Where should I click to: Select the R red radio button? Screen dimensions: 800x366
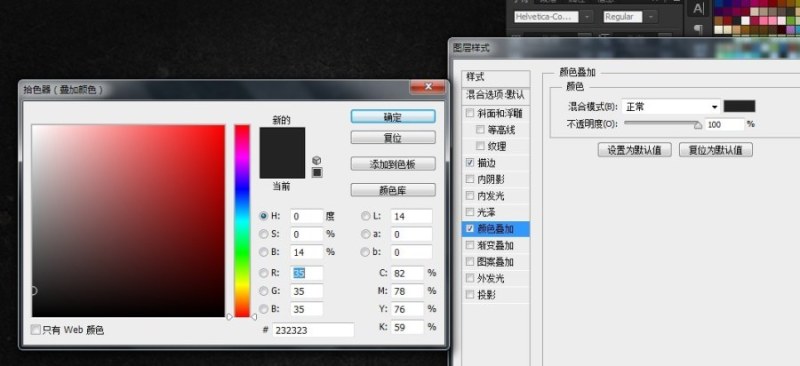(263, 273)
